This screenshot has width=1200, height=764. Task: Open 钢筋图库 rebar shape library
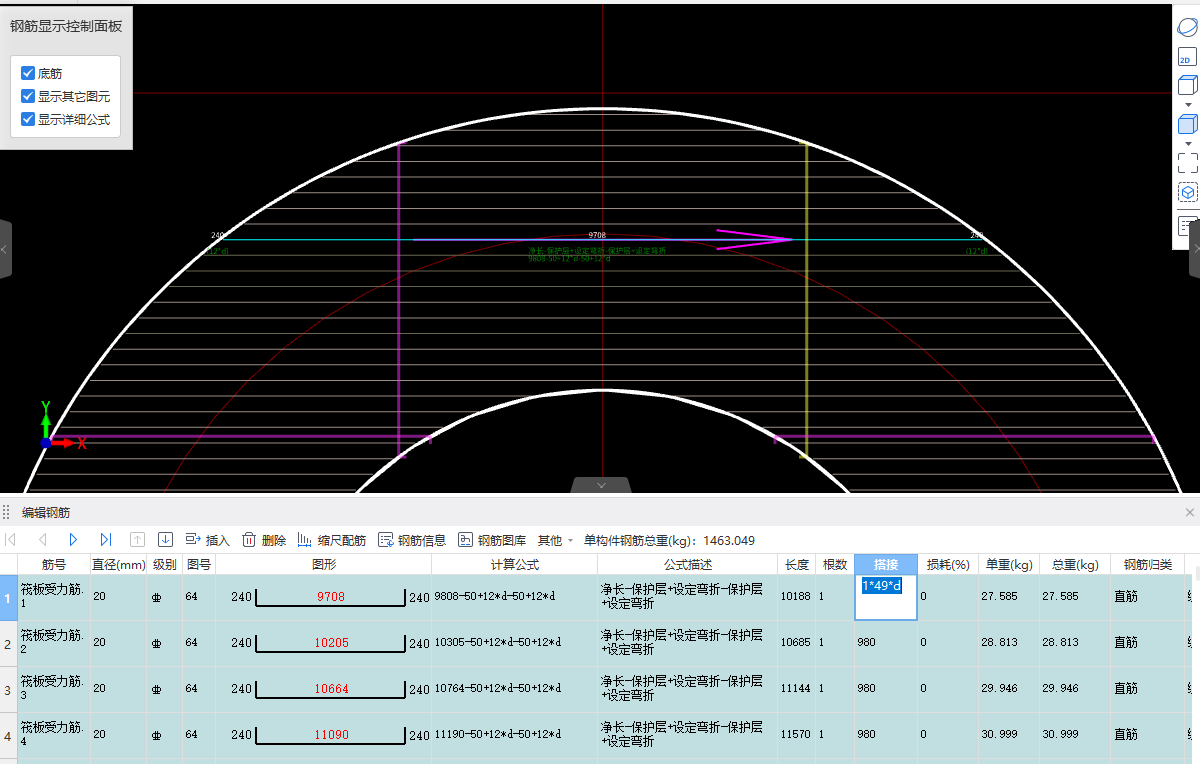492,540
